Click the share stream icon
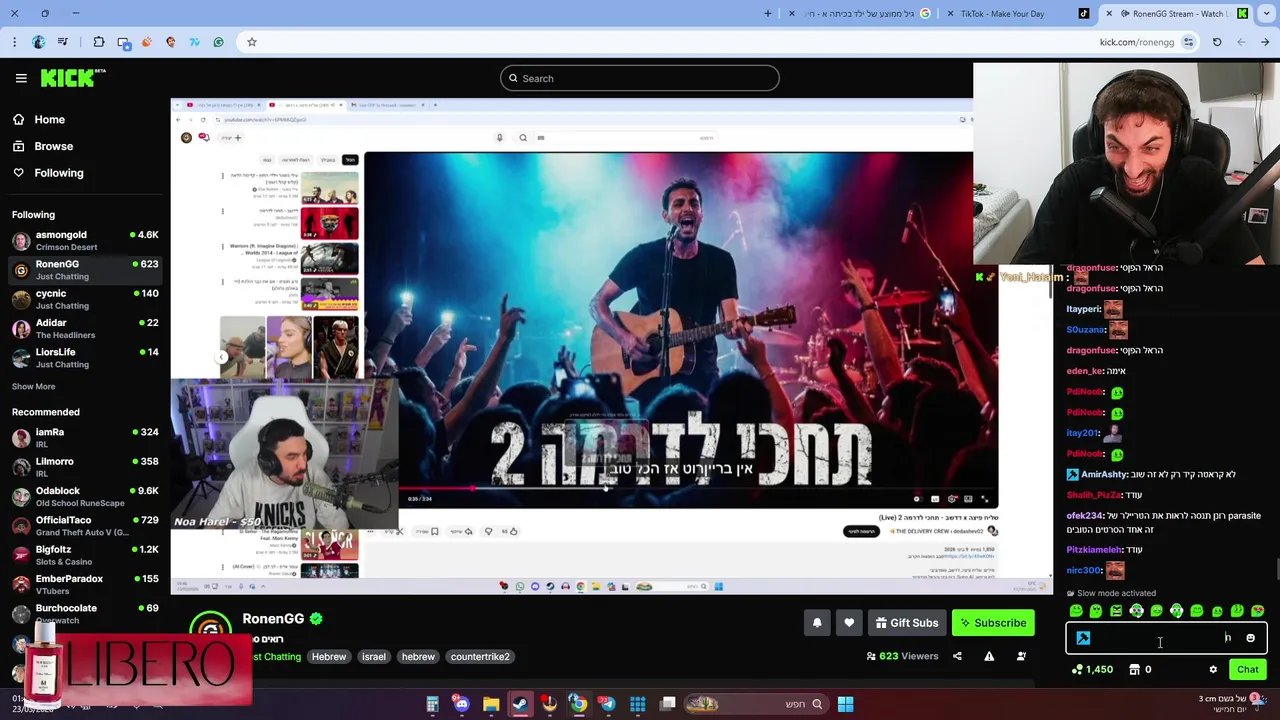Screen dimensions: 1280x720 [957, 656]
